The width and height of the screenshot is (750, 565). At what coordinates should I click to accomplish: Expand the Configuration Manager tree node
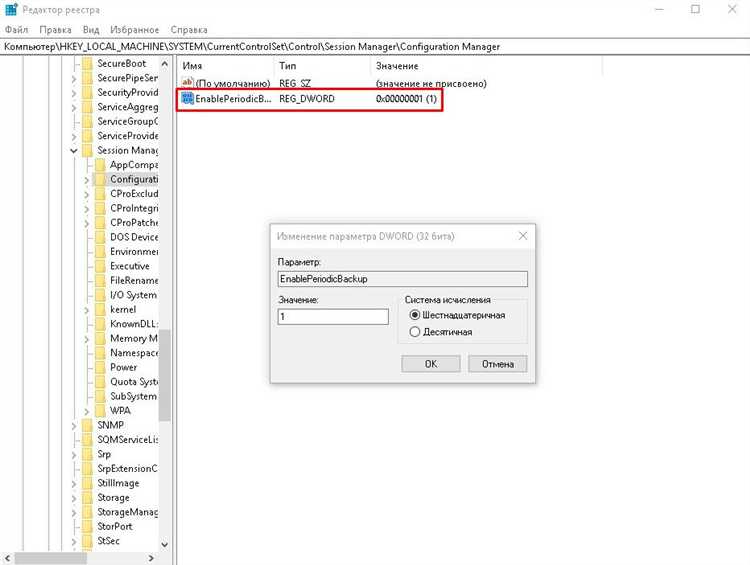(x=87, y=180)
